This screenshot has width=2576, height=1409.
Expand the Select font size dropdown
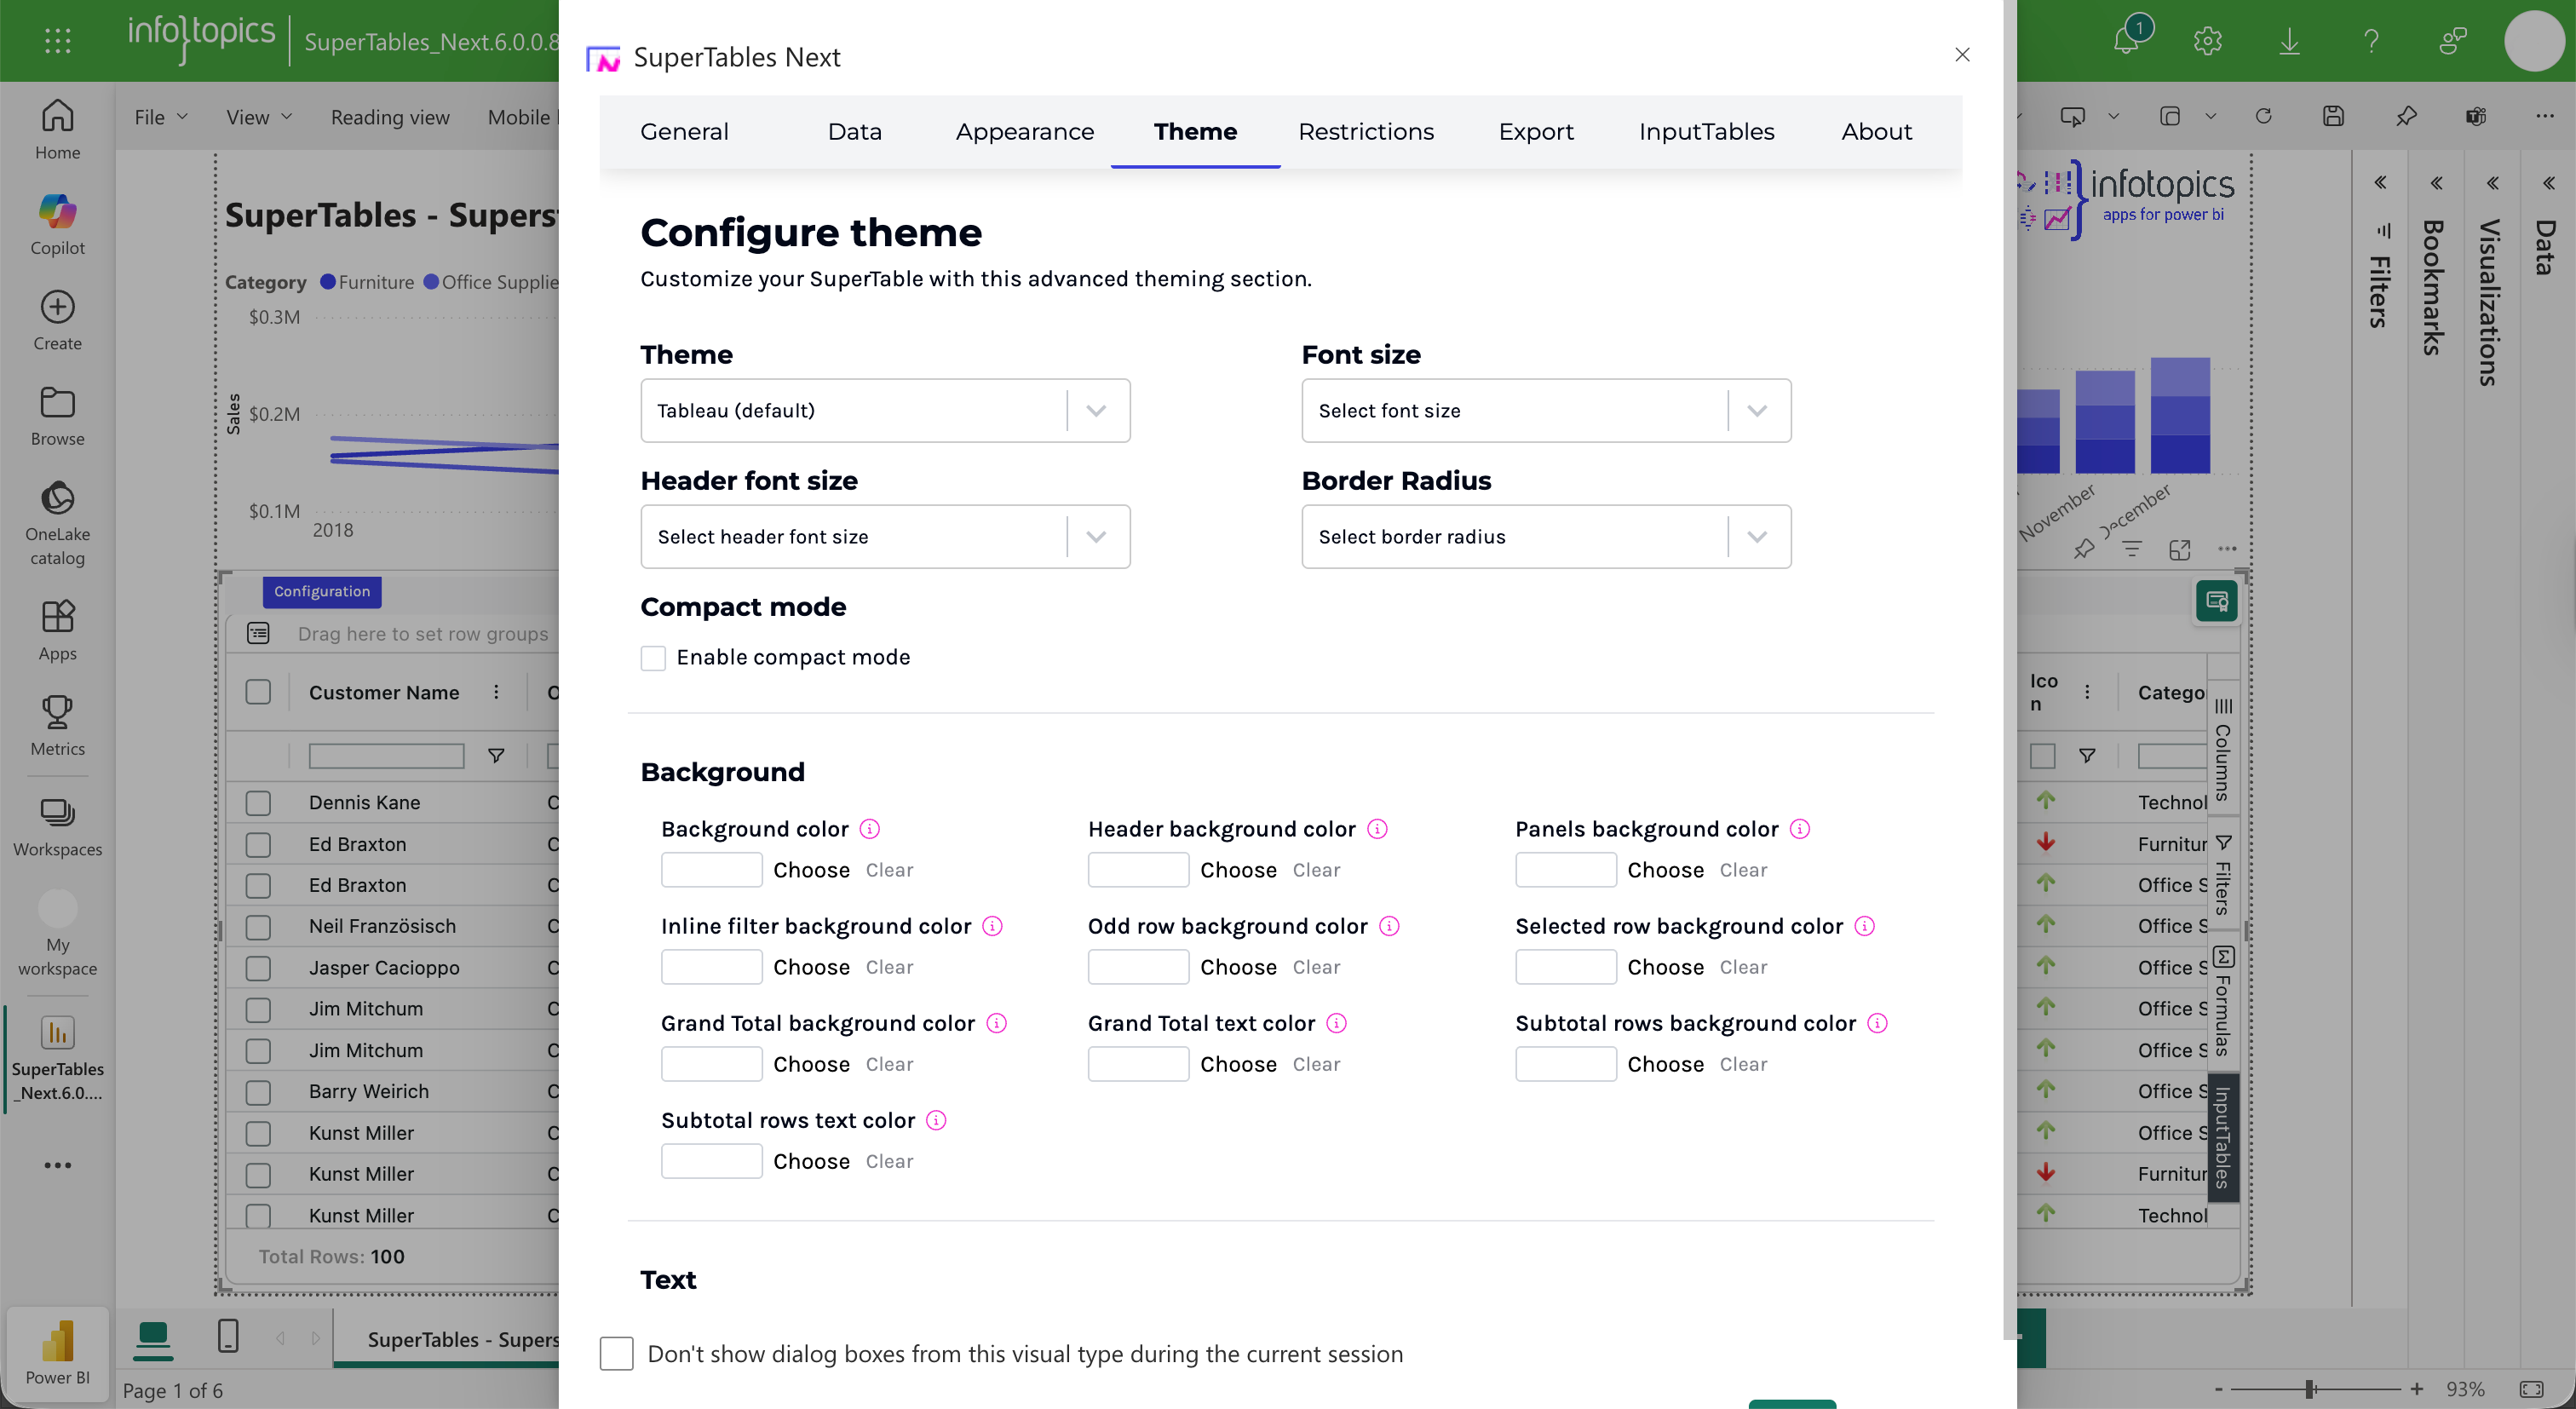1545,411
